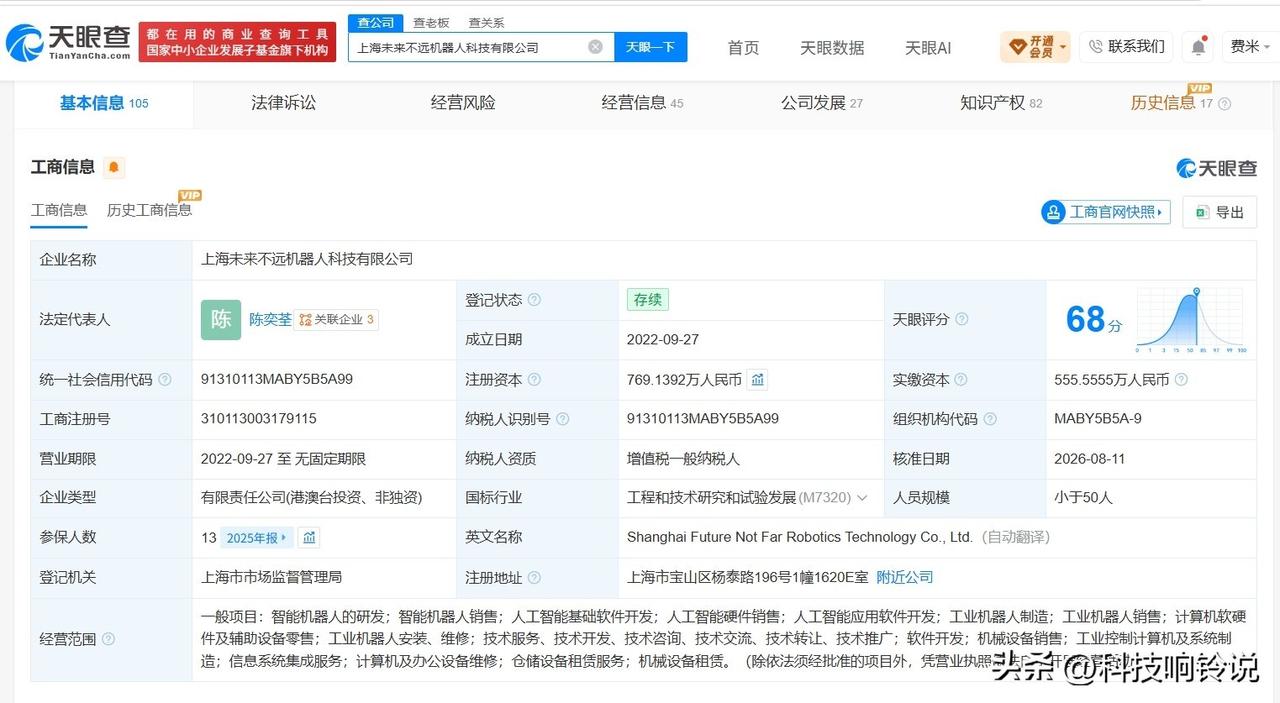
Task: Open 天眼数据 in top navigation
Action: [832, 47]
